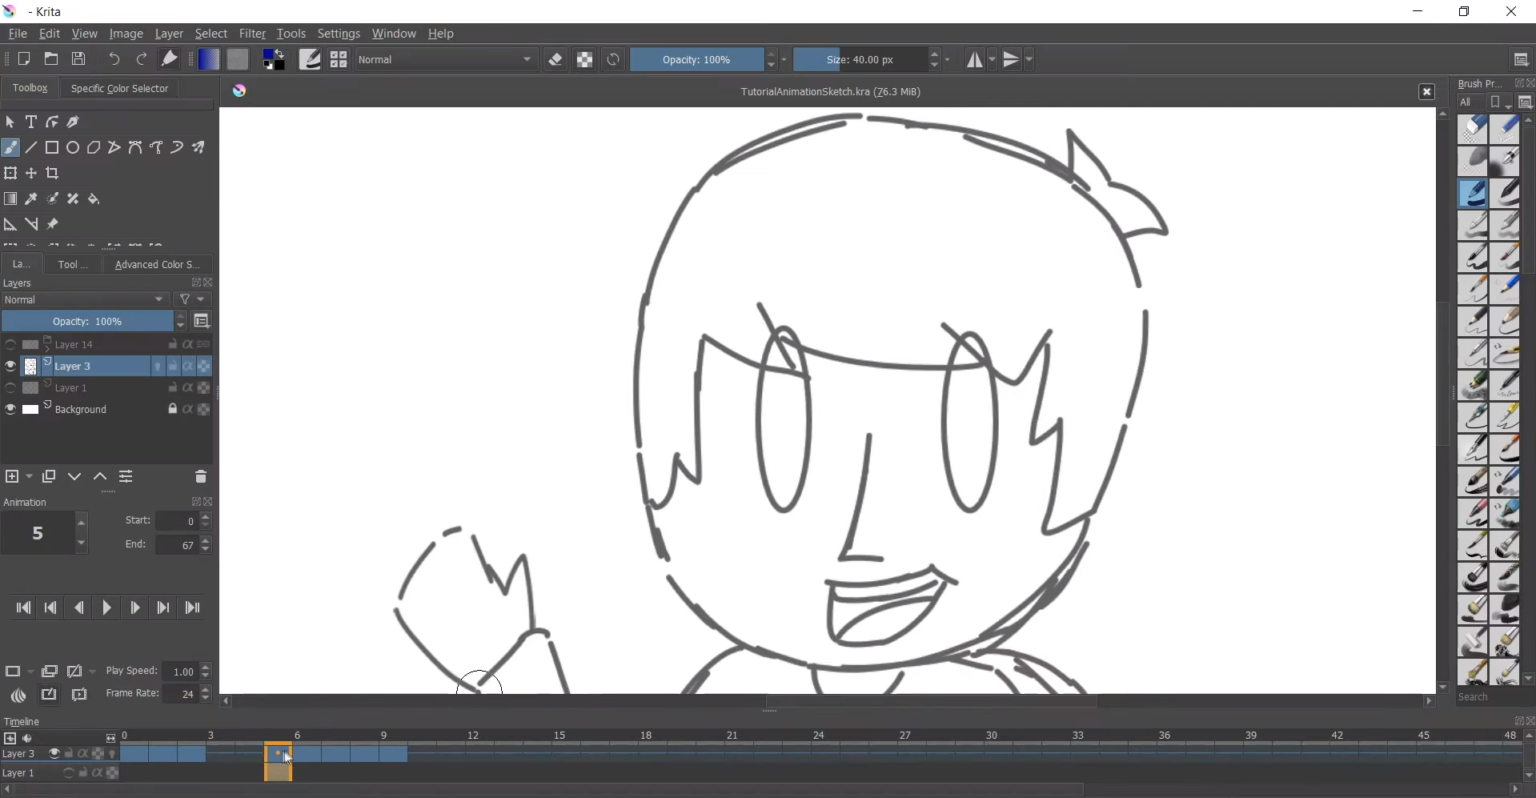This screenshot has width=1536, height=798.
Task: Select the Text tool
Action: pyautogui.click(x=31, y=122)
